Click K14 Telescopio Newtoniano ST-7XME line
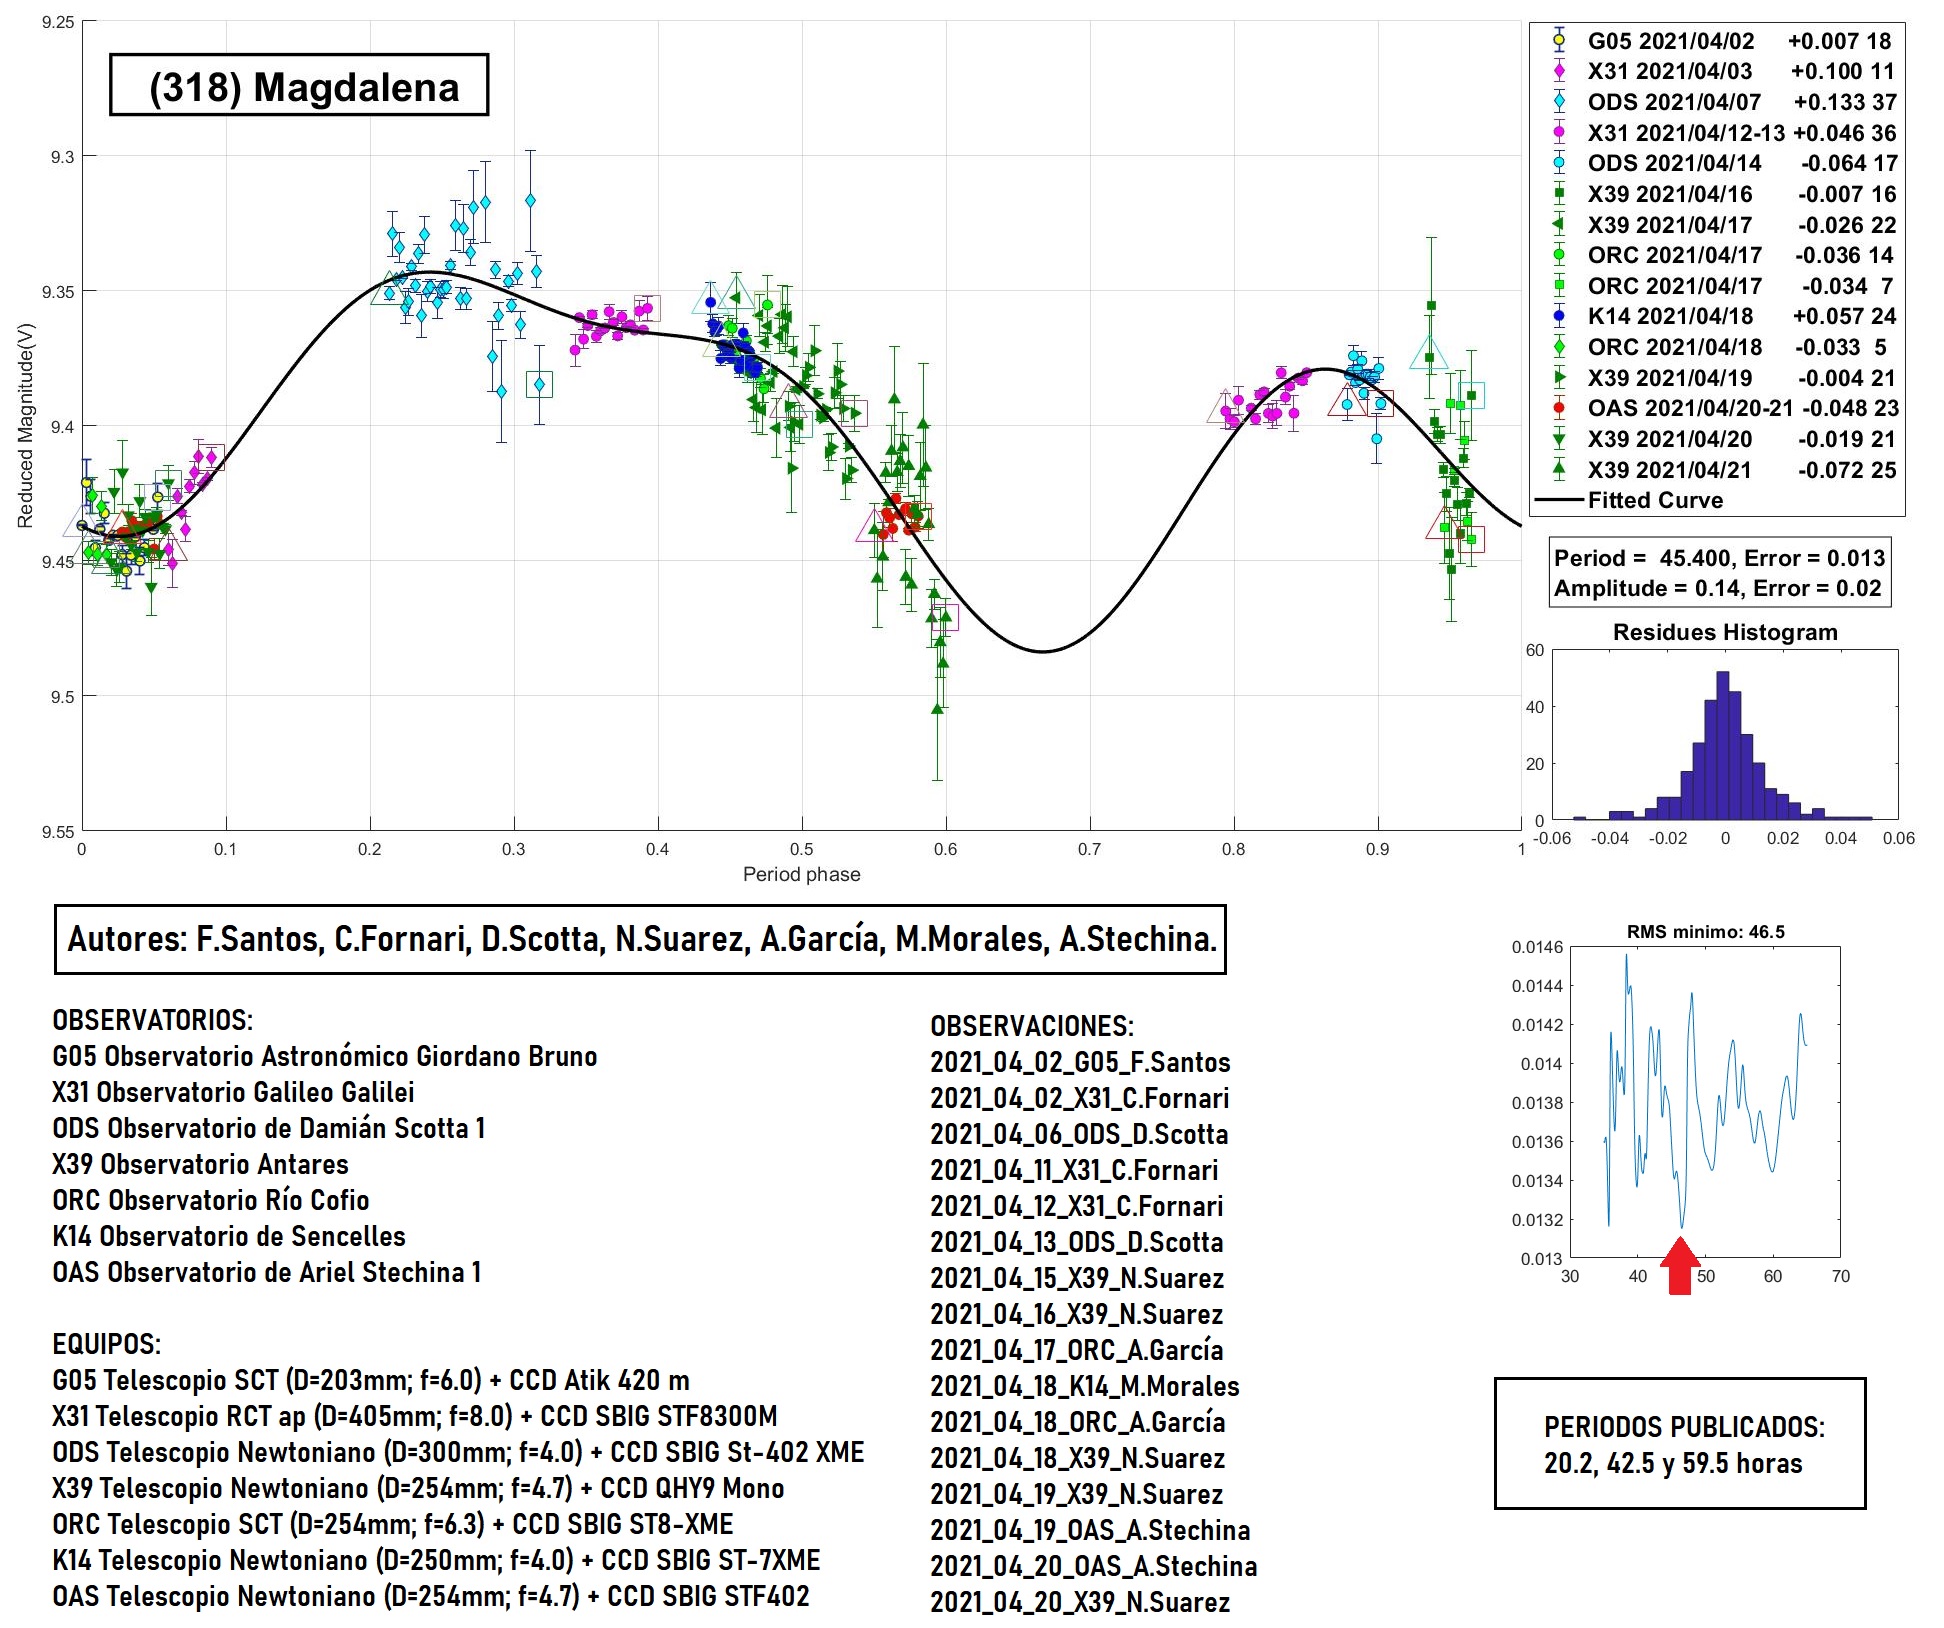This screenshot has height=1628, width=1944. [x=436, y=1560]
